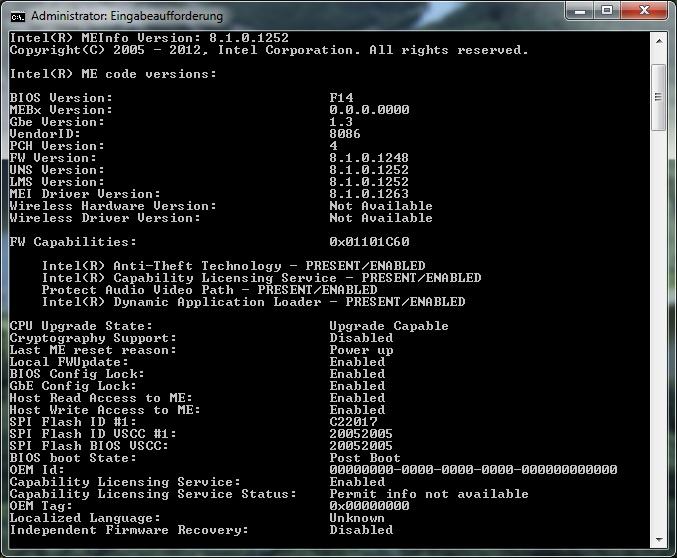Screen dimensions: 677x558
Task: Click the 'Intel(R) Dynamic Application Loader' line
Action: tap(253, 302)
